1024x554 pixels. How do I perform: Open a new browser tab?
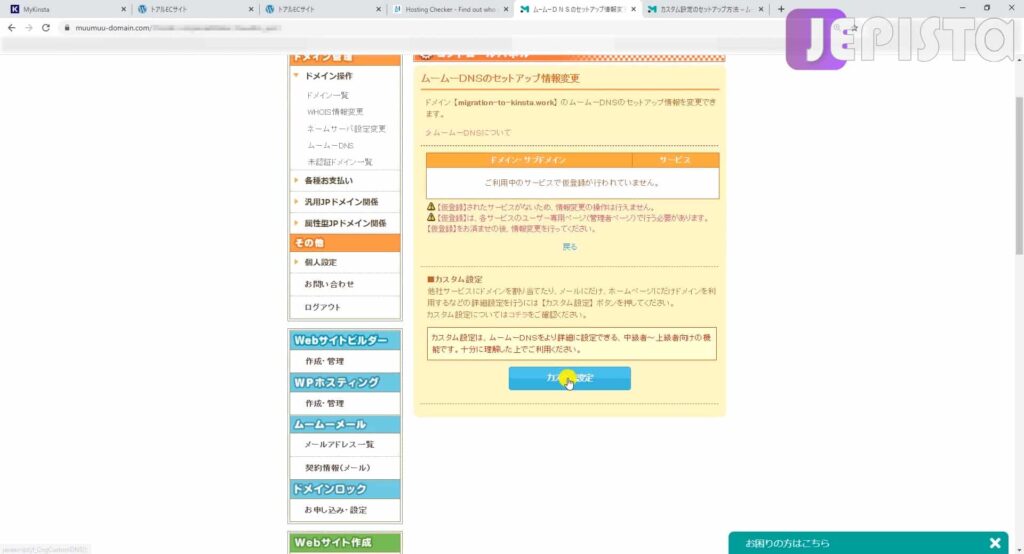pyautogui.click(x=781, y=9)
